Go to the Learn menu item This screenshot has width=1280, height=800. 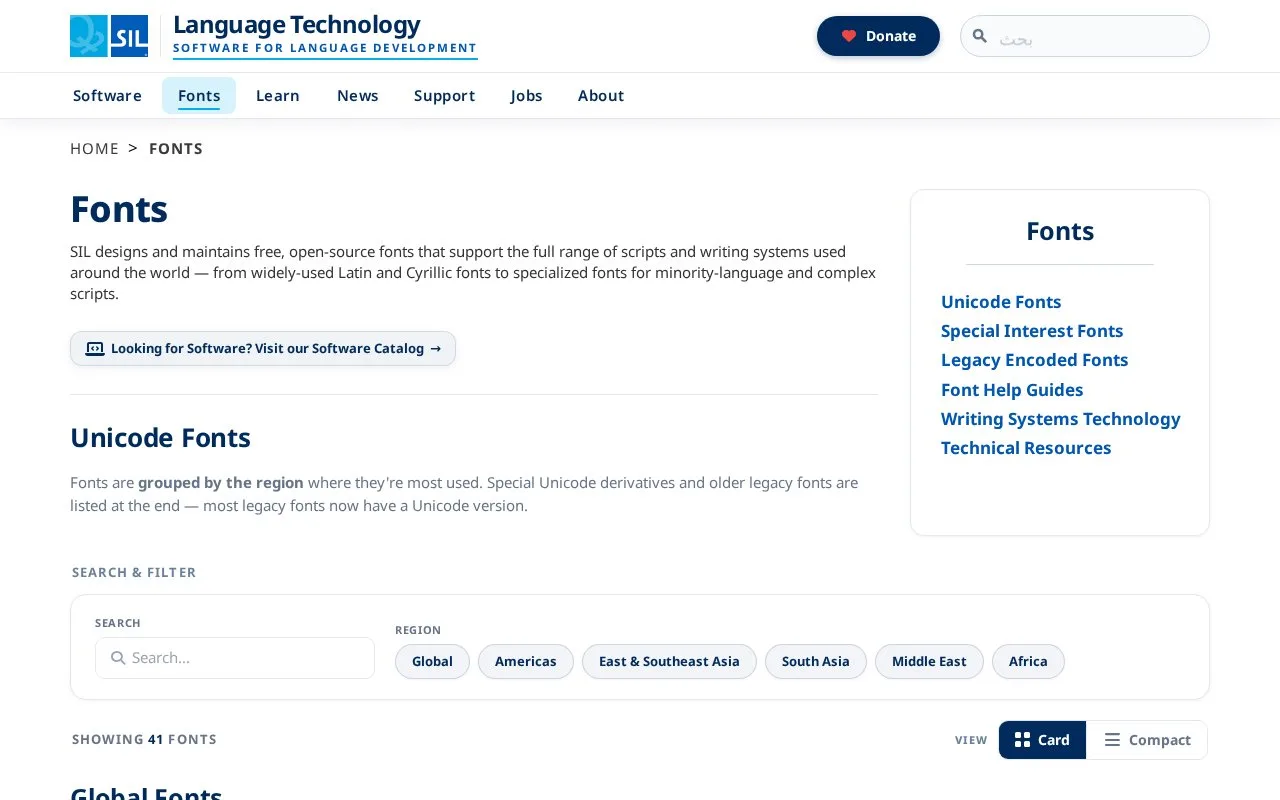pyautogui.click(x=278, y=96)
